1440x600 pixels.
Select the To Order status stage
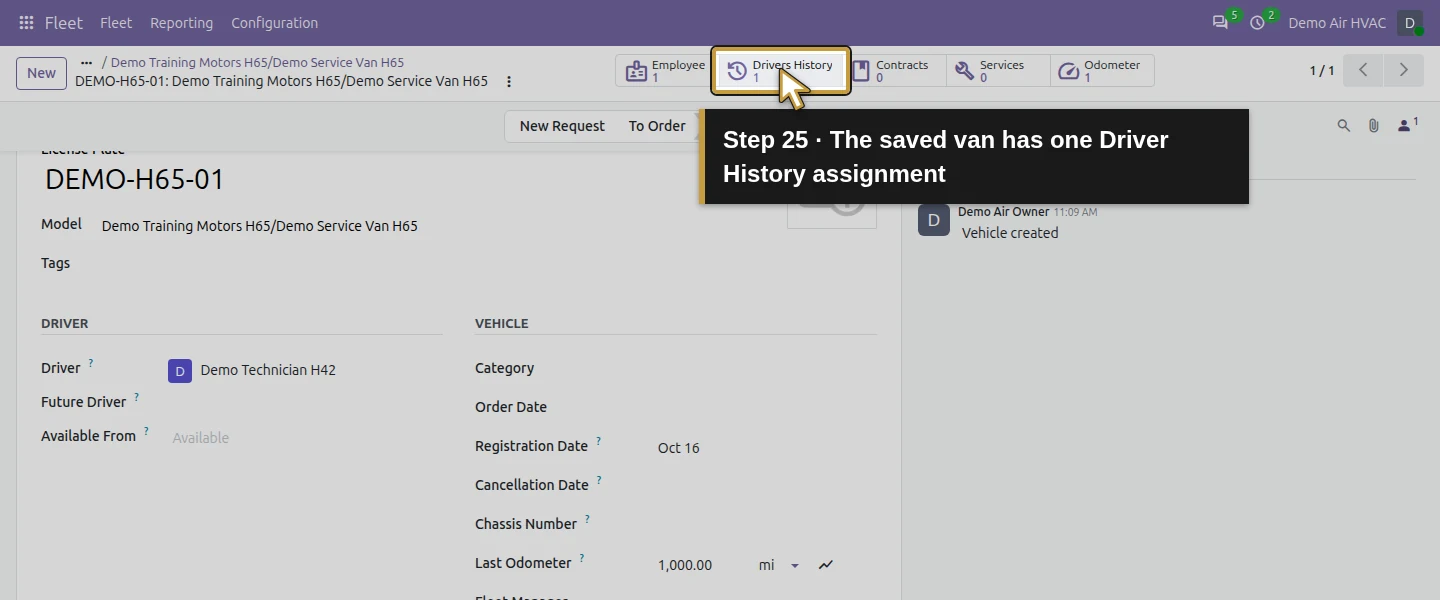point(657,126)
